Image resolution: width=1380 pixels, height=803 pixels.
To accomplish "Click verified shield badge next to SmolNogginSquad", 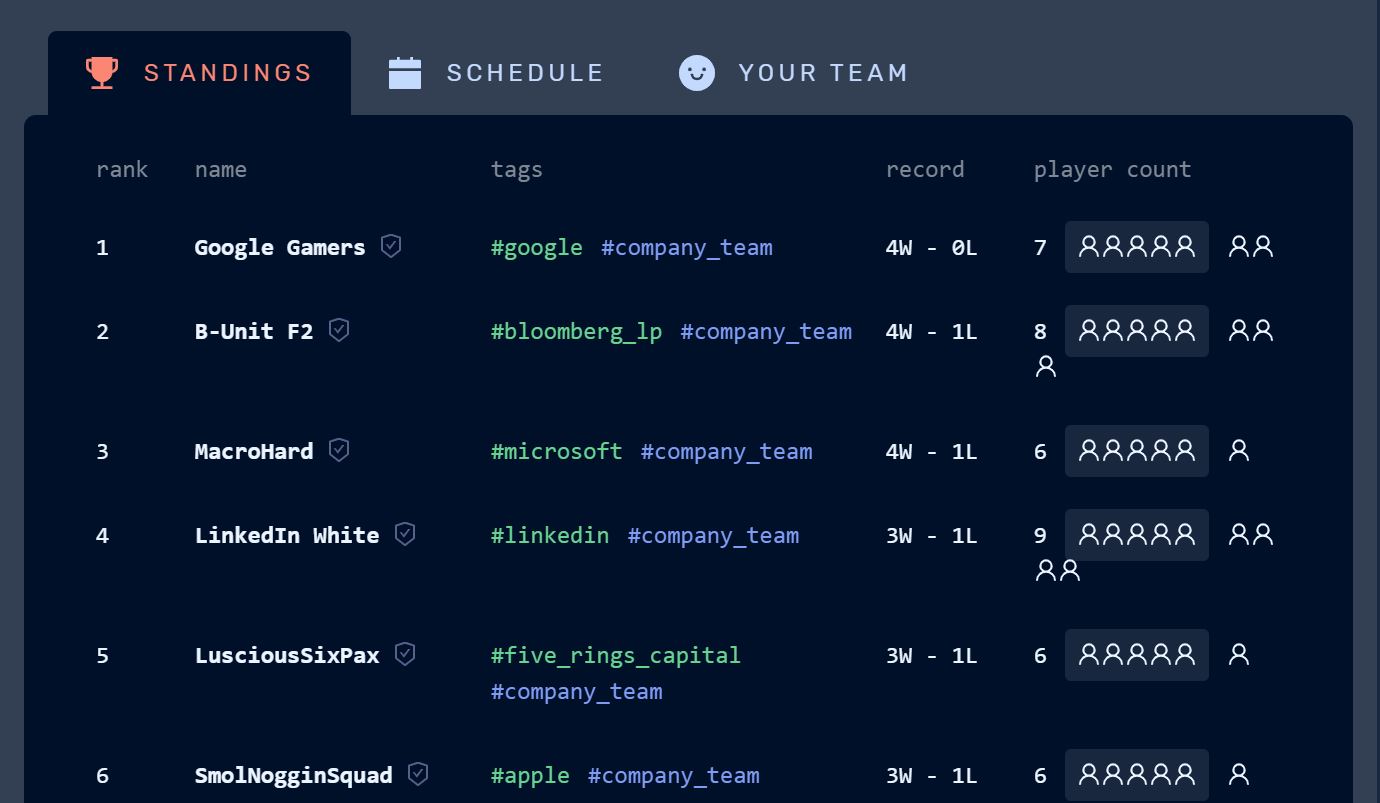I will [418, 774].
